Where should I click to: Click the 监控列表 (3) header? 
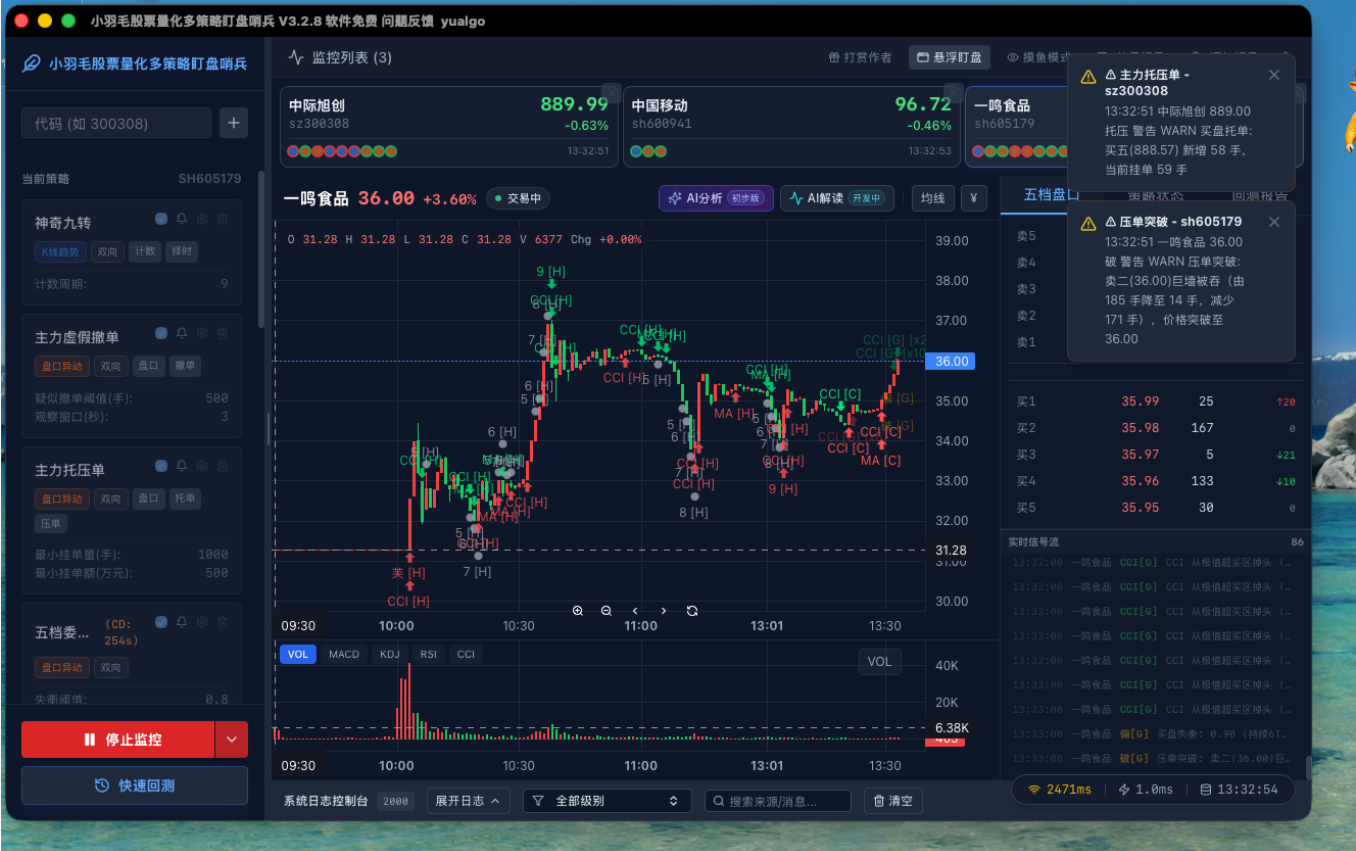coord(340,58)
